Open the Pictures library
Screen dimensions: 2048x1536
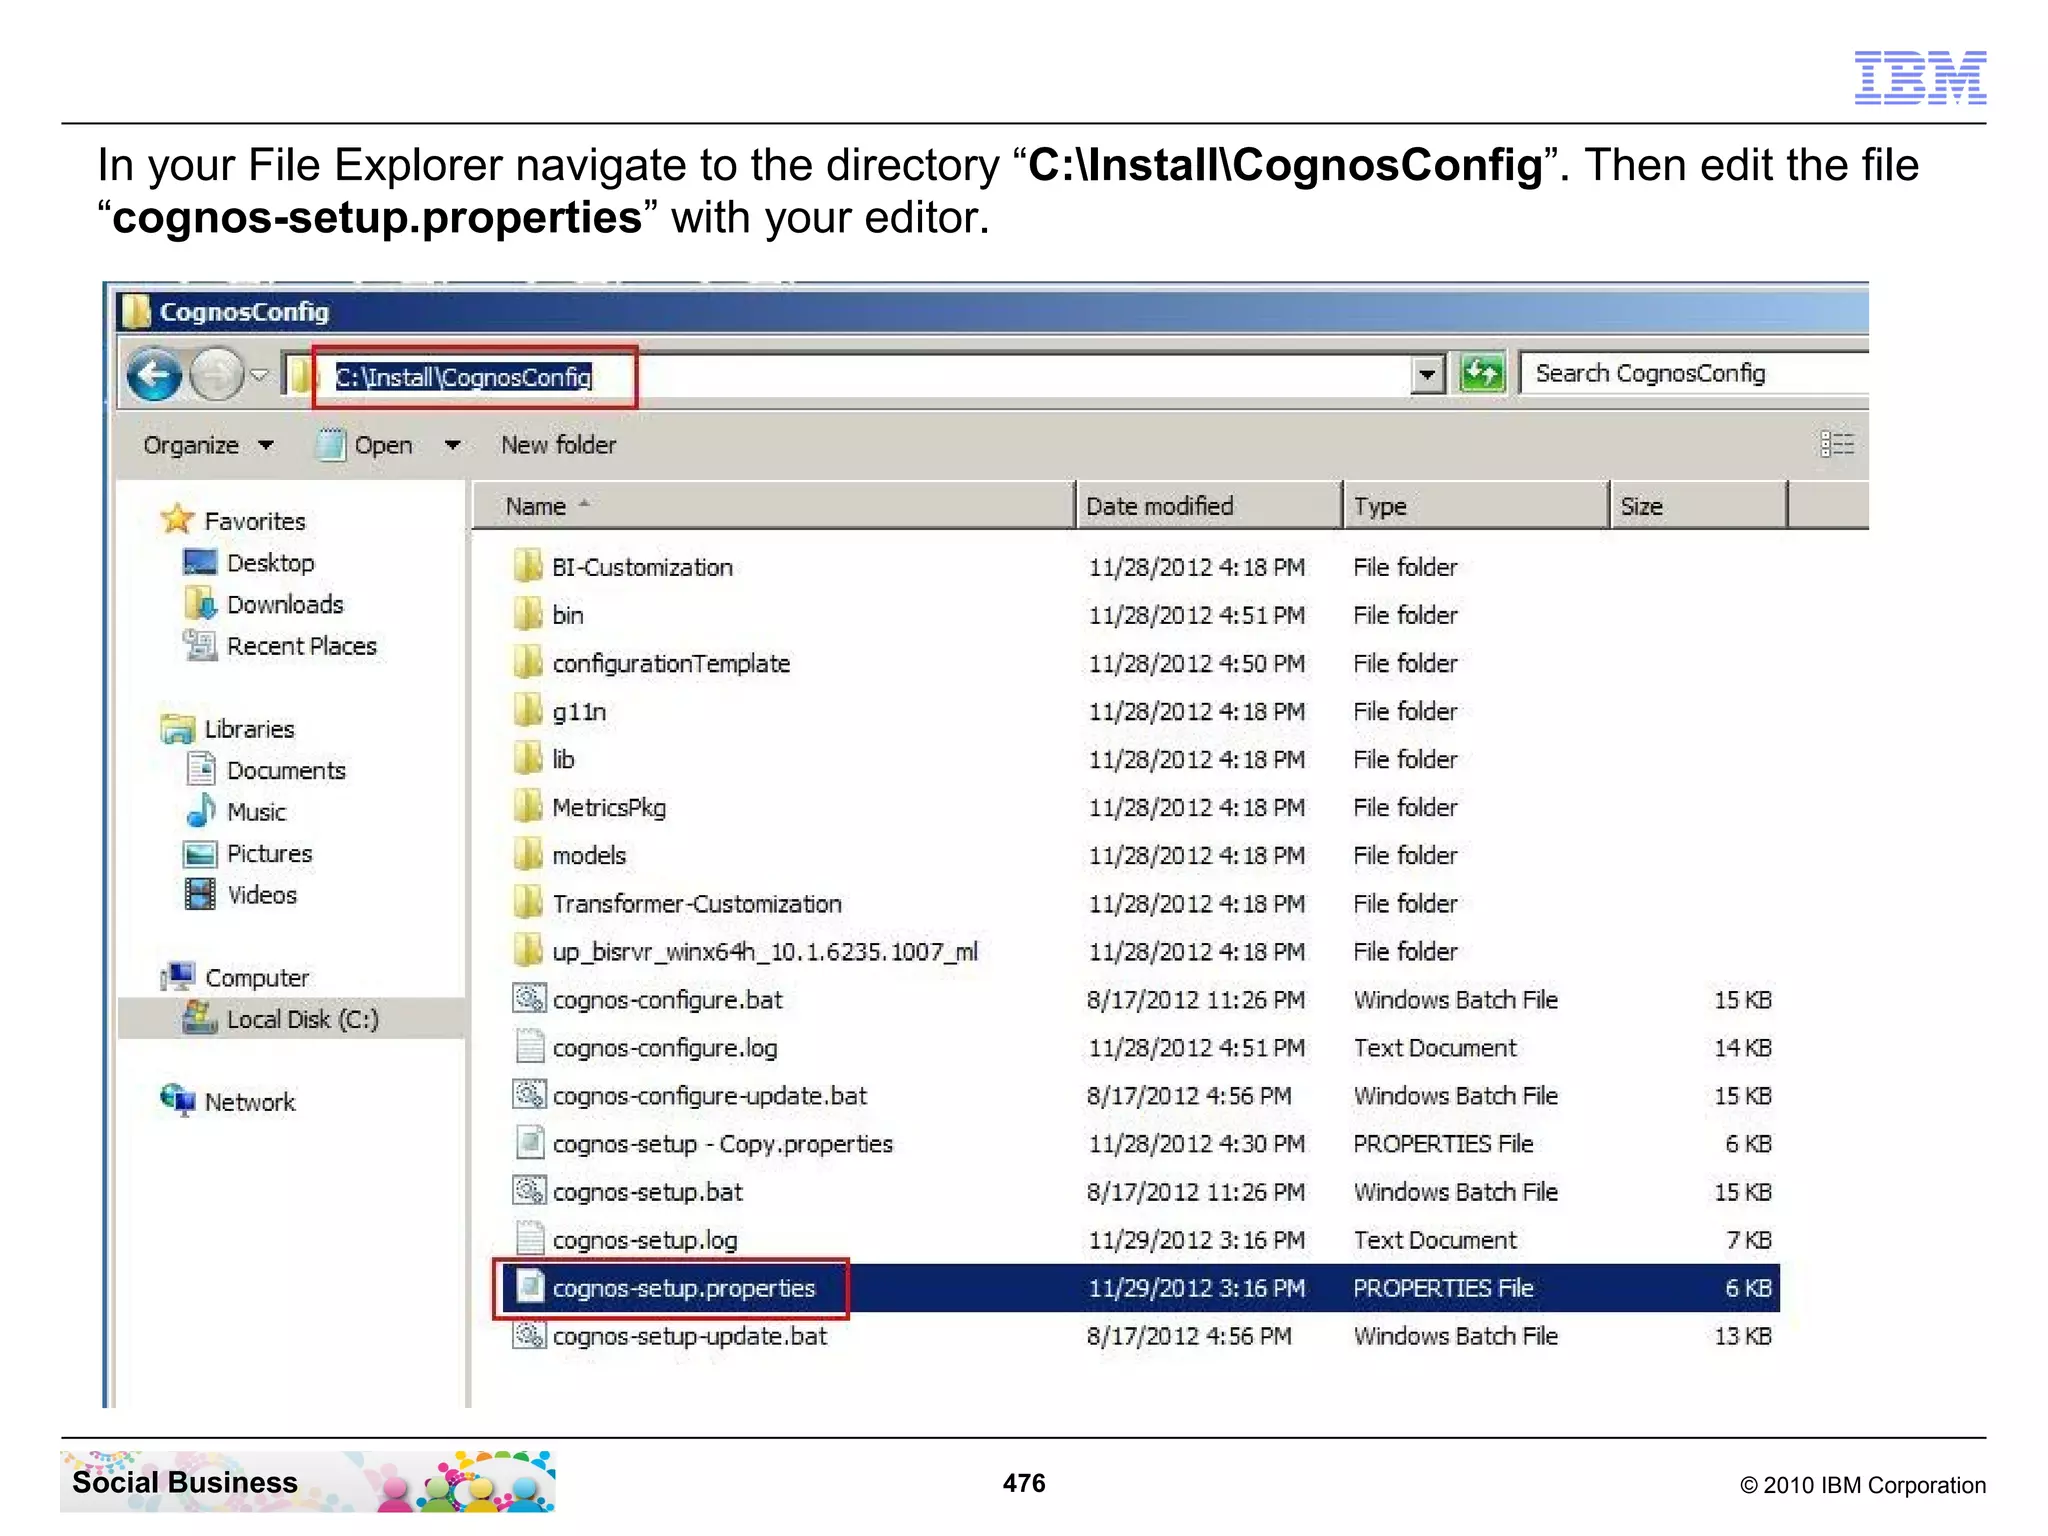click(269, 854)
